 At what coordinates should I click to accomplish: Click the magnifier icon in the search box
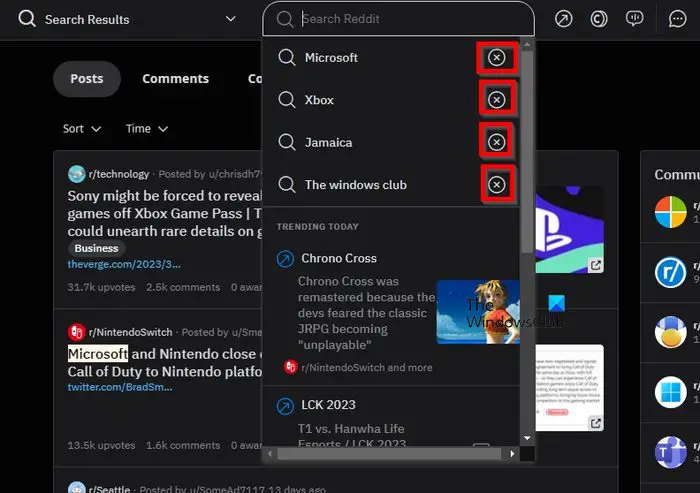(x=285, y=19)
